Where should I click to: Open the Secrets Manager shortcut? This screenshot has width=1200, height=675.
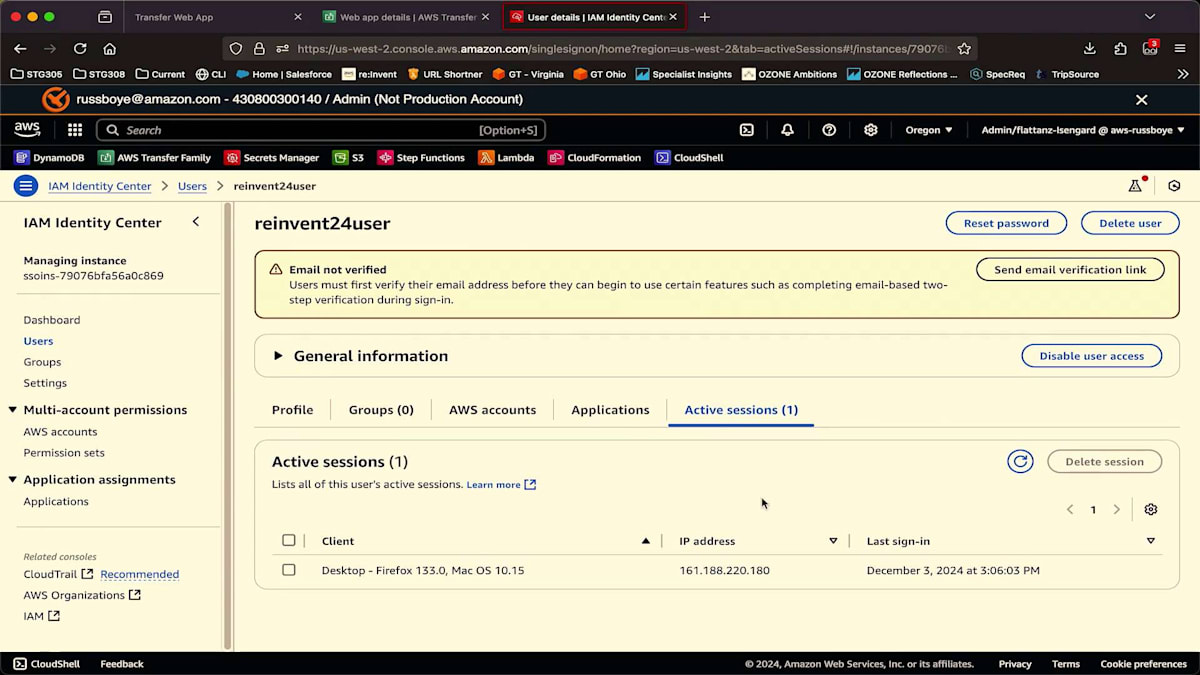(x=272, y=157)
